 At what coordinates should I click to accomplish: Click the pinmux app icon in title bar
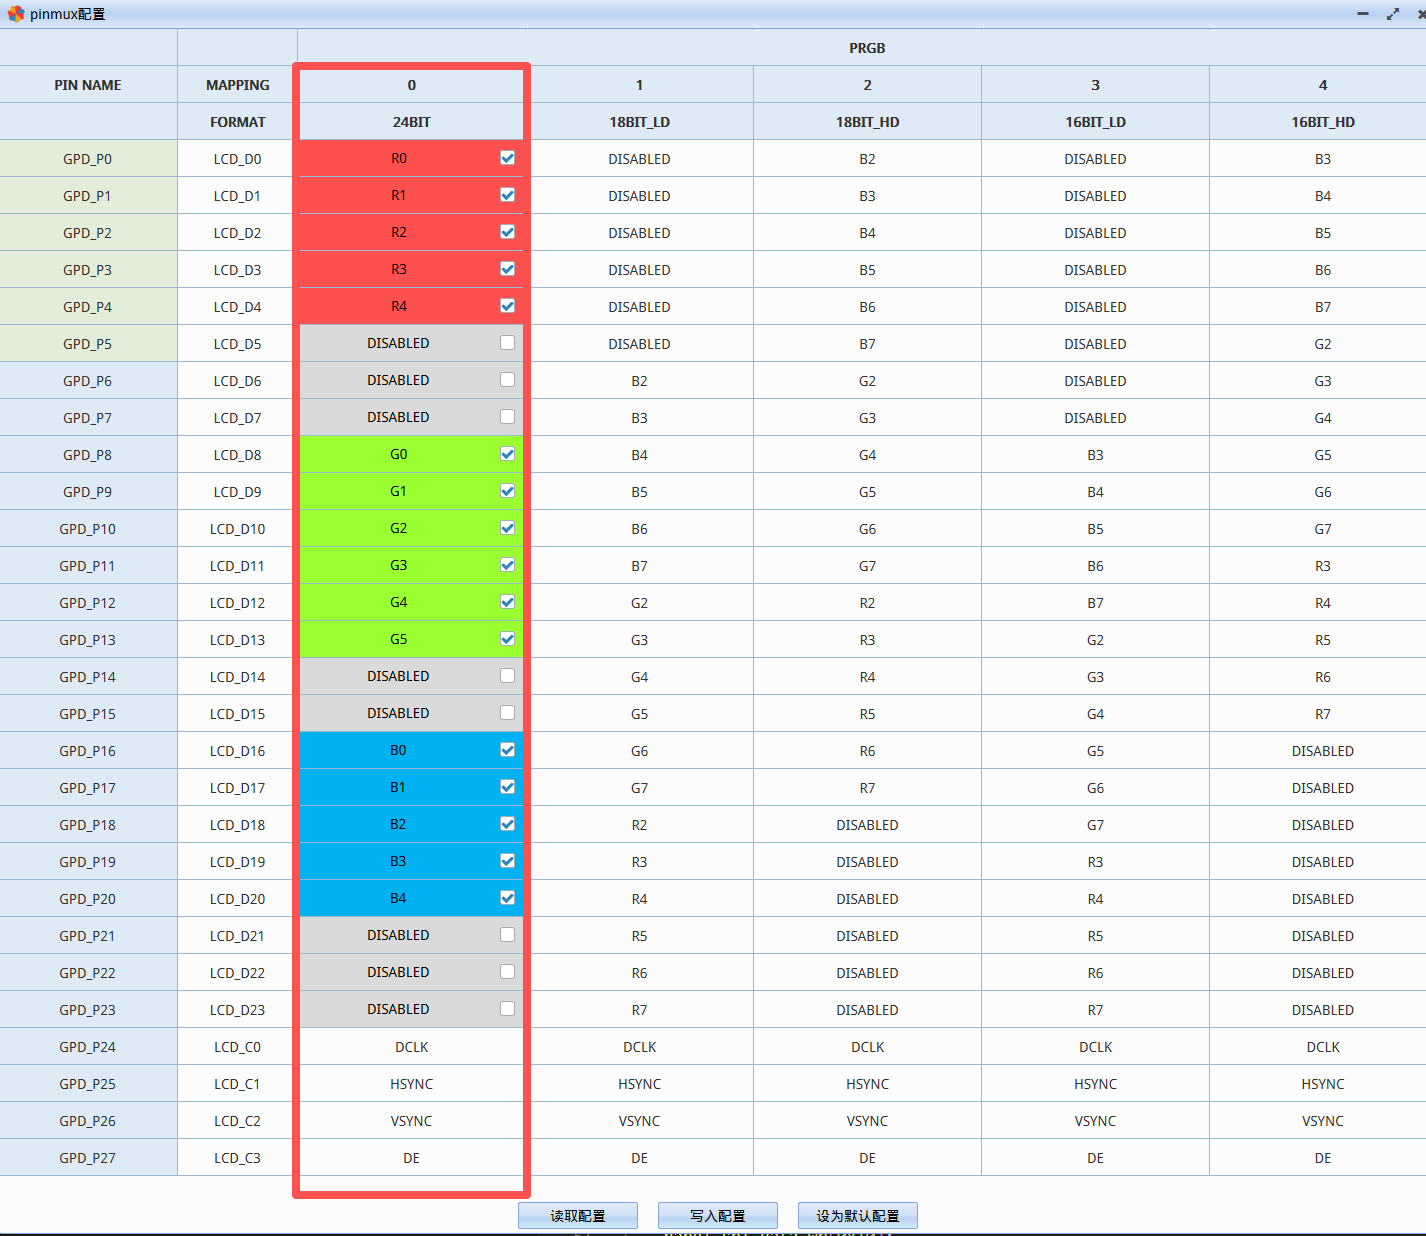tap(15, 13)
